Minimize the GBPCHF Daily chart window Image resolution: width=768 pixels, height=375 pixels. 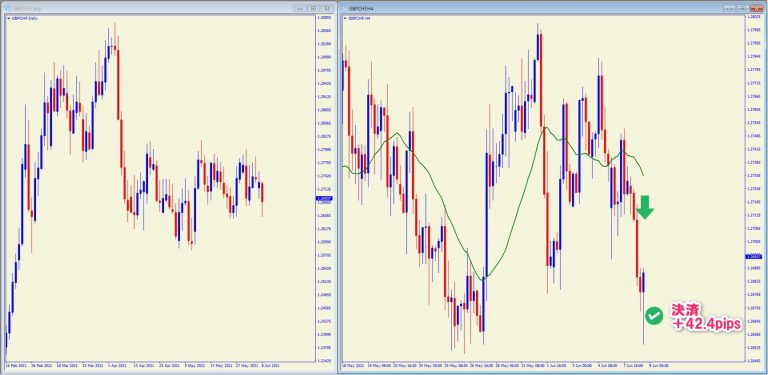(x=300, y=8)
